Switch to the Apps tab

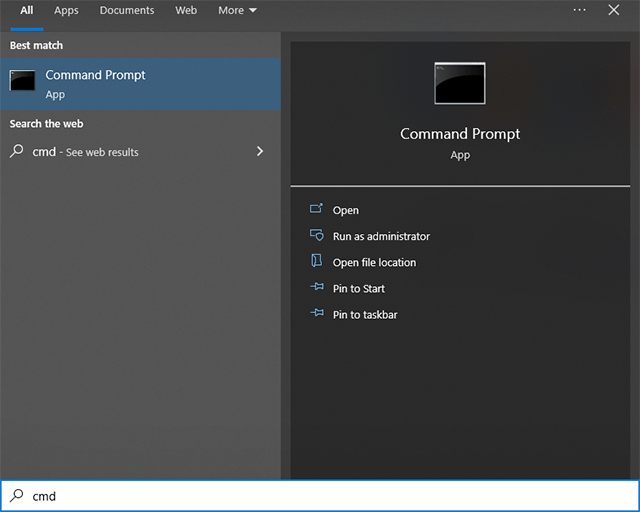66,11
